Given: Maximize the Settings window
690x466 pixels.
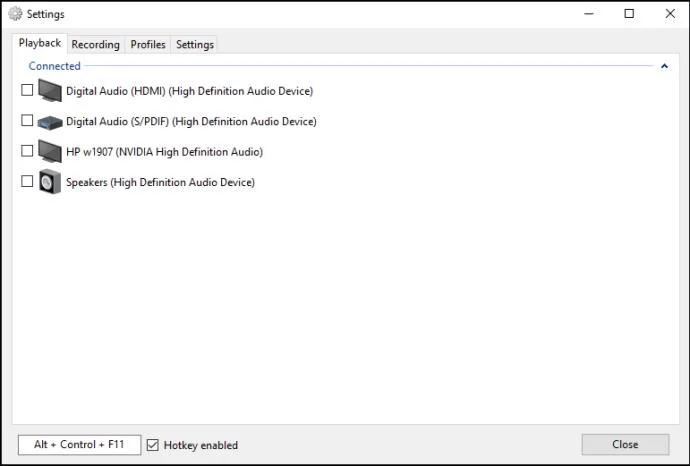Looking at the screenshot, I should tap(629, 14).
